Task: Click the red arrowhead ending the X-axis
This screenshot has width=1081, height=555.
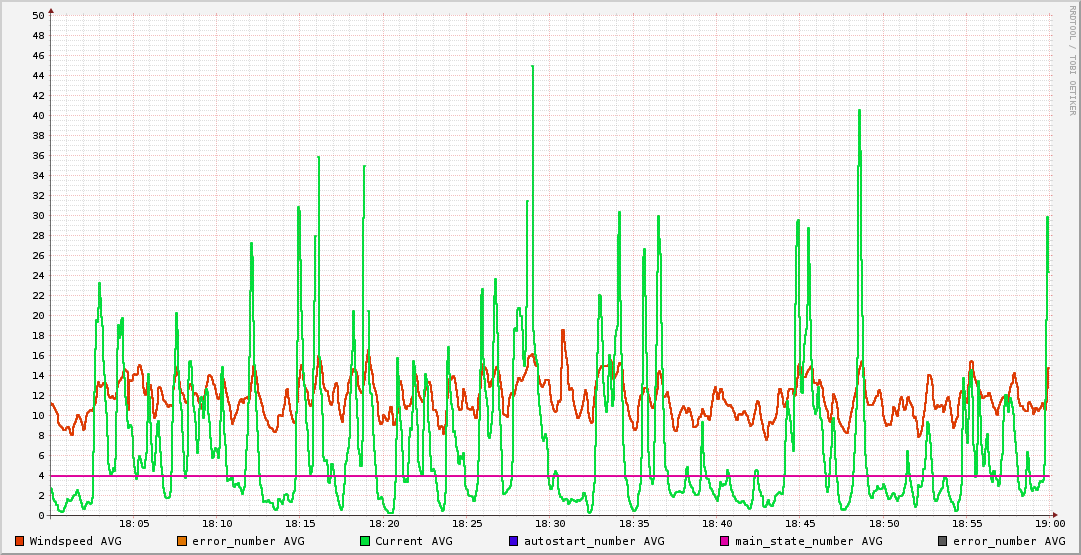Action: coord(1056,516)
